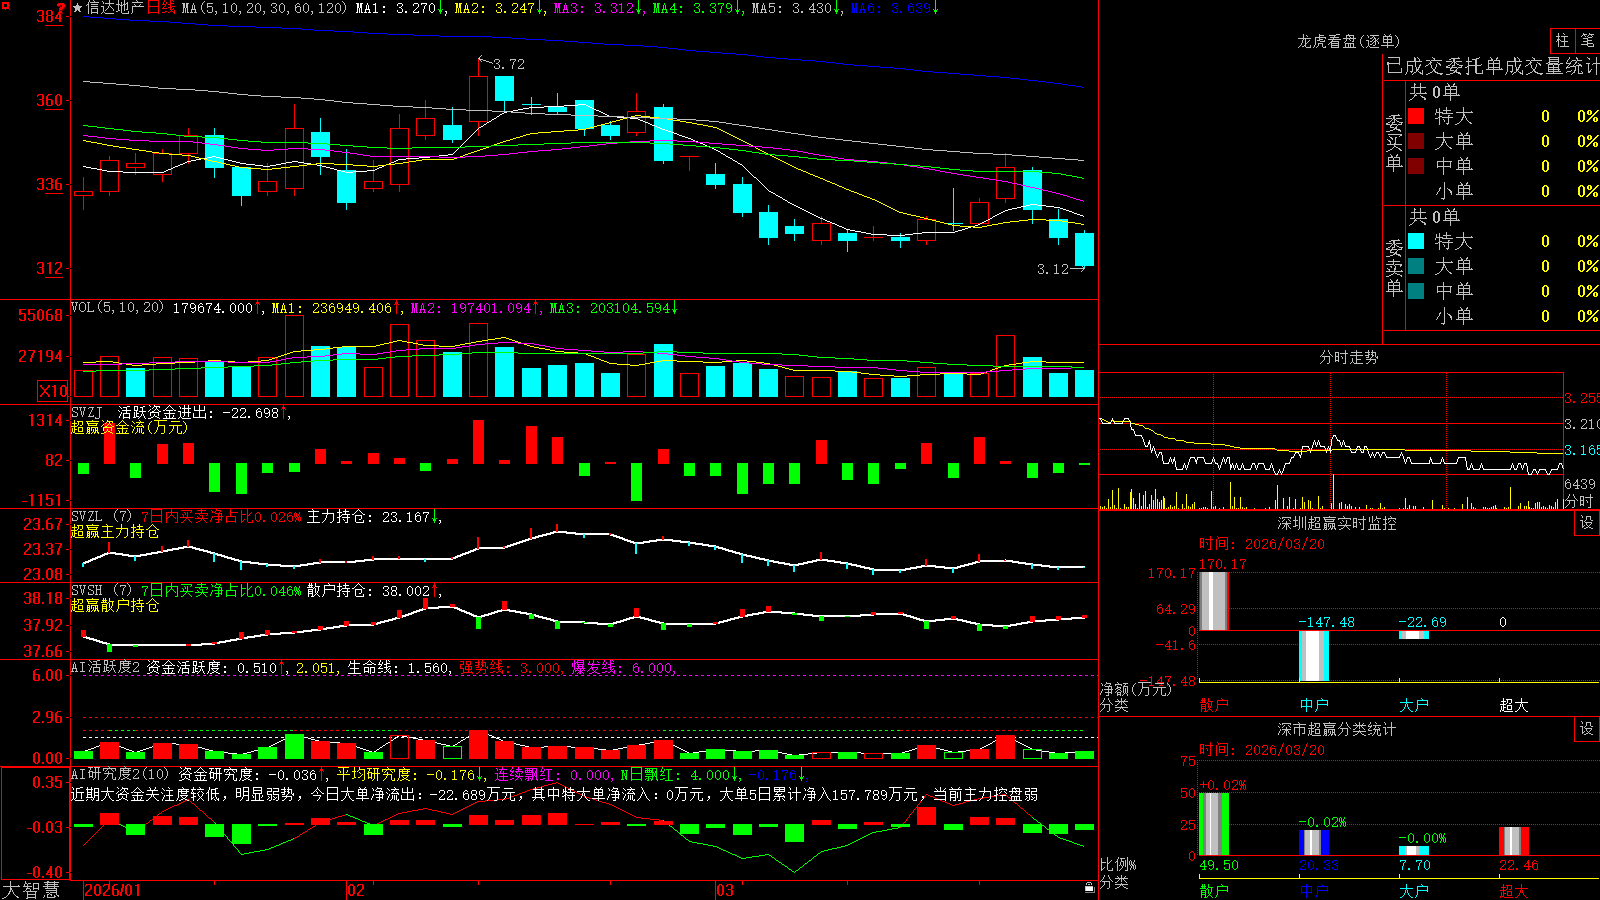Click the teal 大单 sell-order swatch
The height and width of the screenshot is (900, 1600).
point(1416,266)
